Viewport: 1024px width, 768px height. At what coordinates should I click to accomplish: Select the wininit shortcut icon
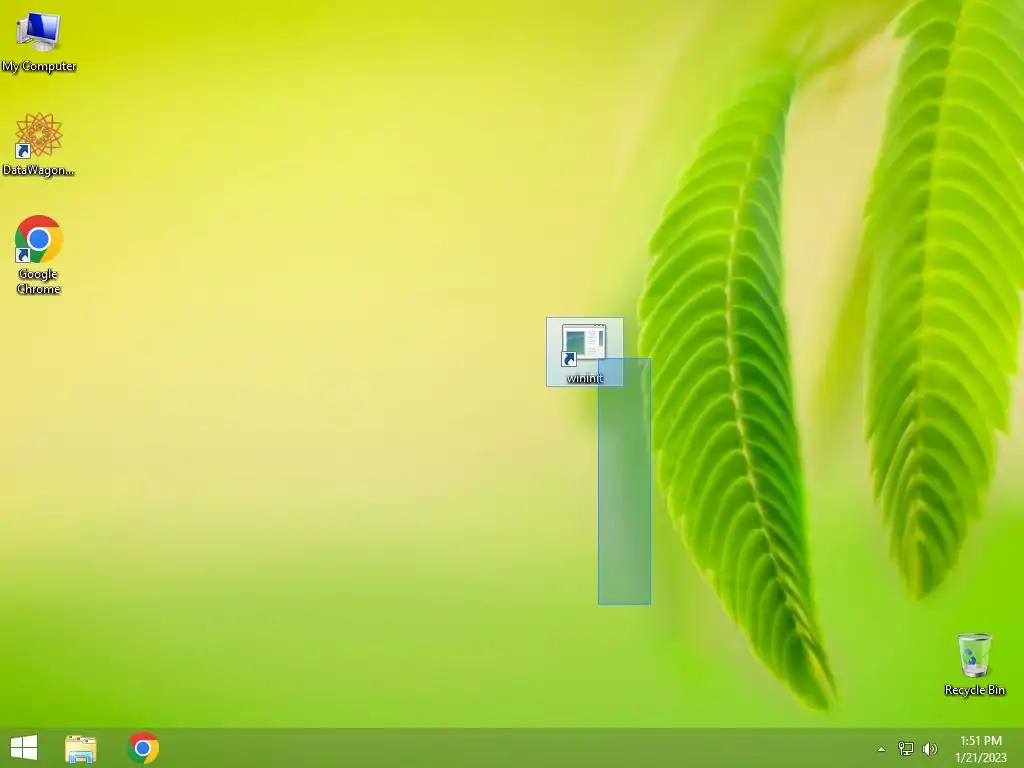(x=584, y=352)
